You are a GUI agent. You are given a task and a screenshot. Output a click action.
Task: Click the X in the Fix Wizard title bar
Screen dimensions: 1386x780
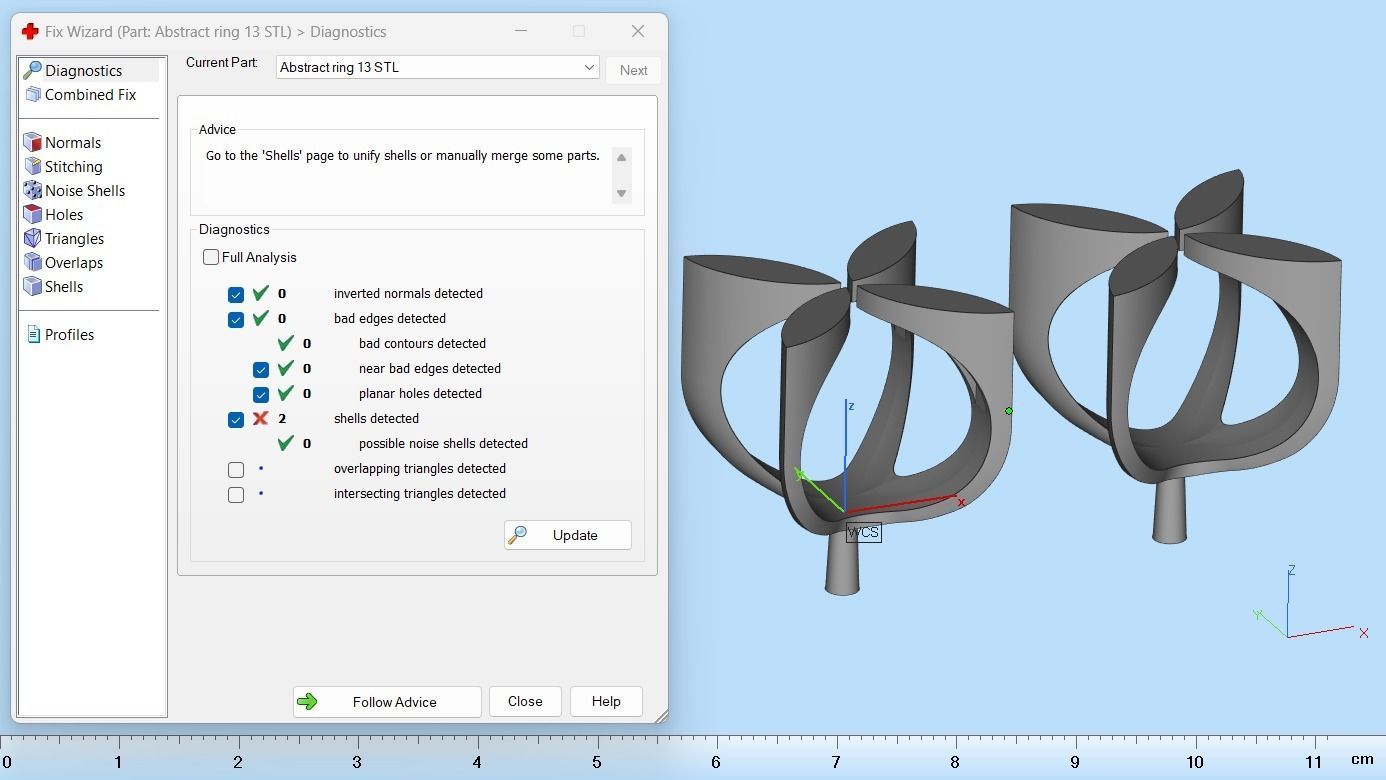(638, 31)
